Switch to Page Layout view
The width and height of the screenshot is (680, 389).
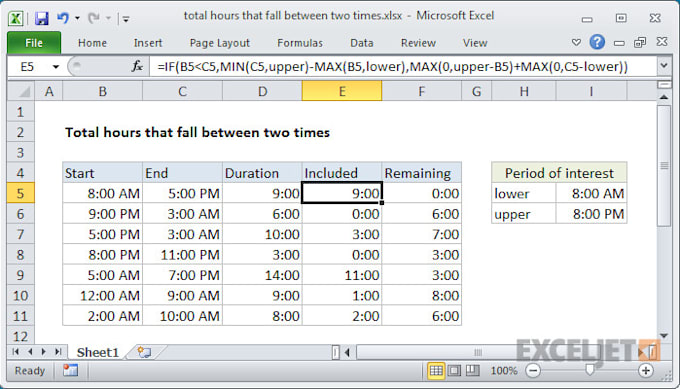tap(454, 371)
